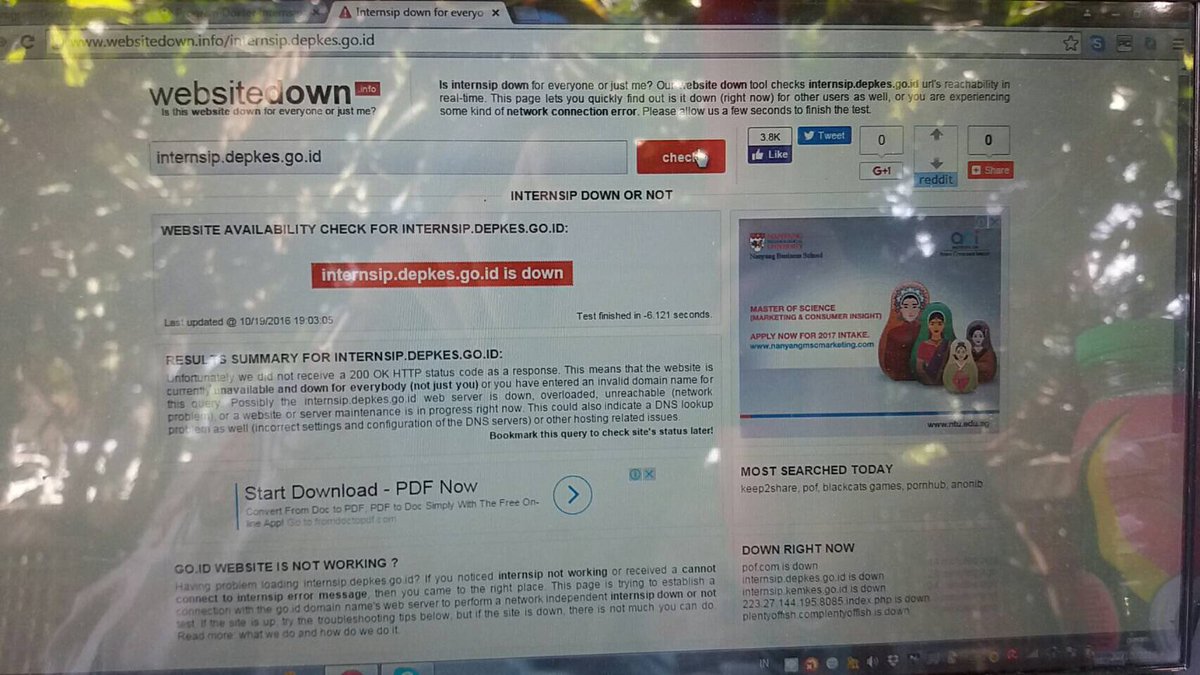Click the domain input field

click(x=388, y=157)
